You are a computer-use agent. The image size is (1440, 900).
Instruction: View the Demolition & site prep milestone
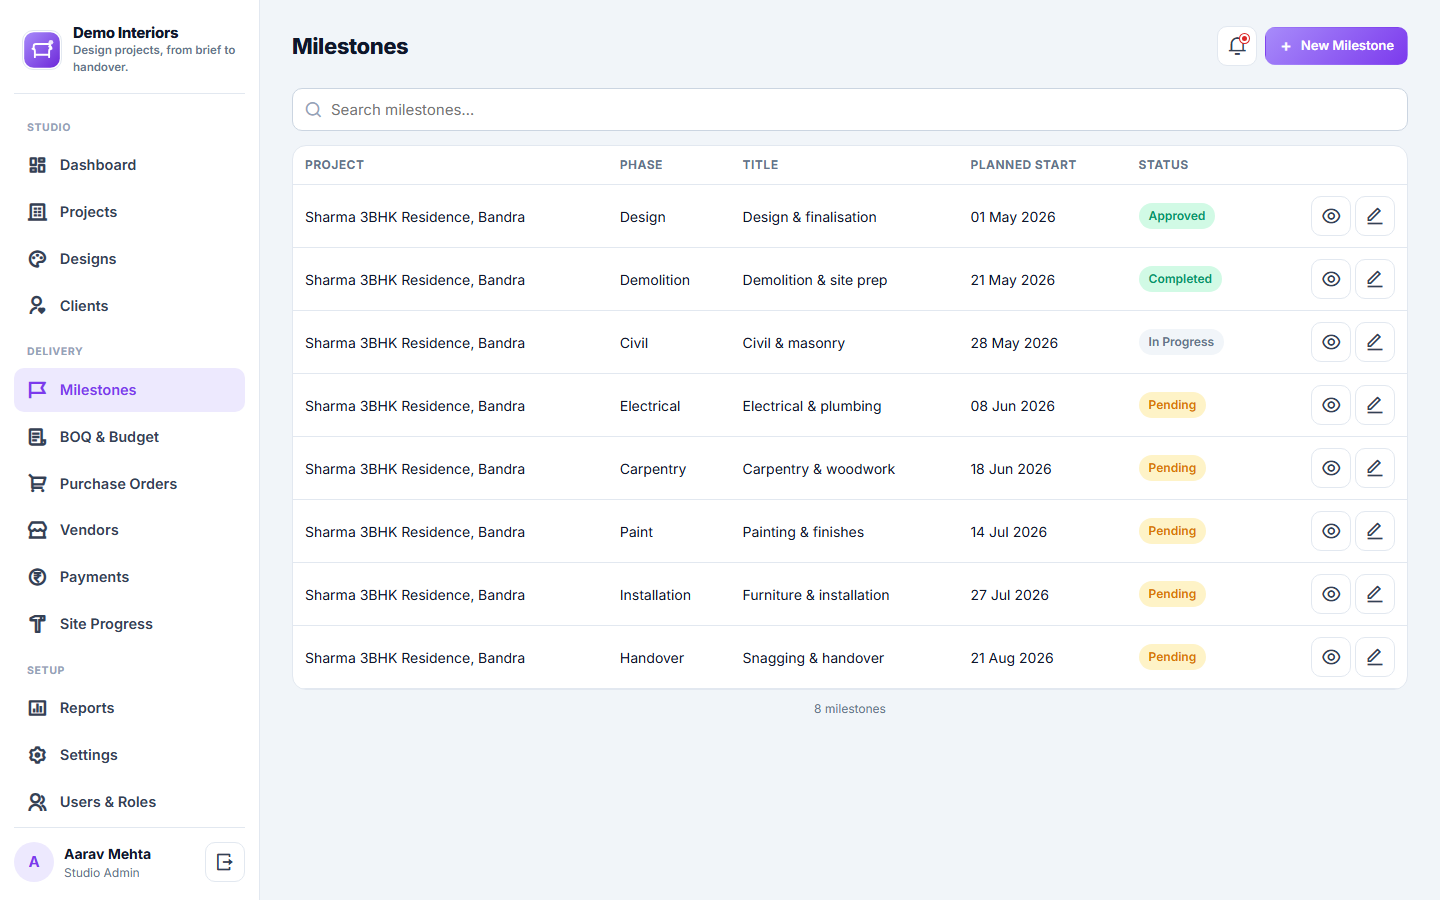pyautogui.click(x=1331, y=279)
